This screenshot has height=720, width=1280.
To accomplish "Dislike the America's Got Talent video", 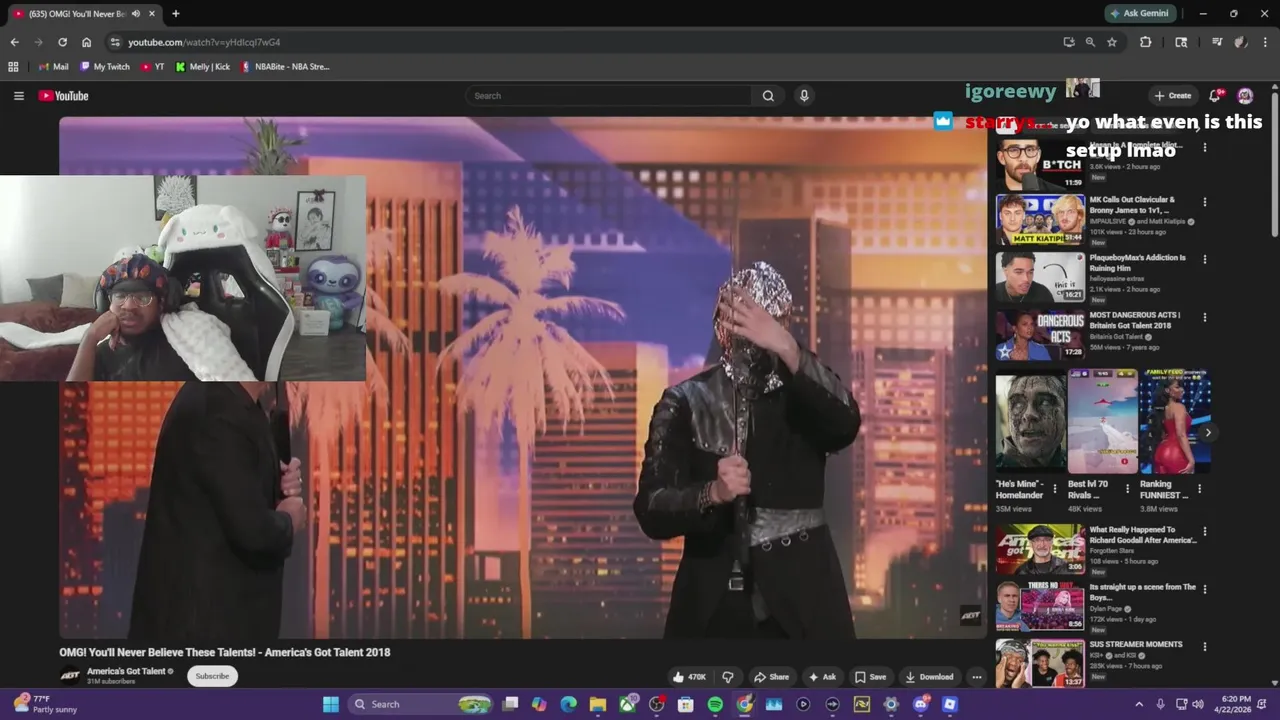I will coord(728,677).
